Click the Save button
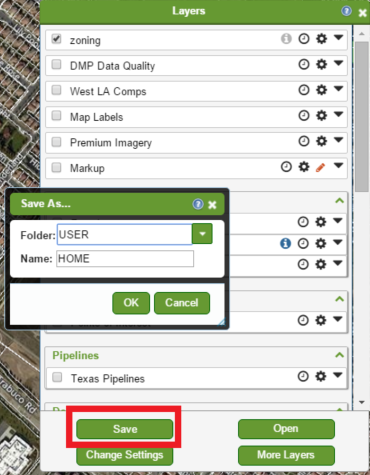The height and width of the screenshot is (475, 370). pos(125,429)
